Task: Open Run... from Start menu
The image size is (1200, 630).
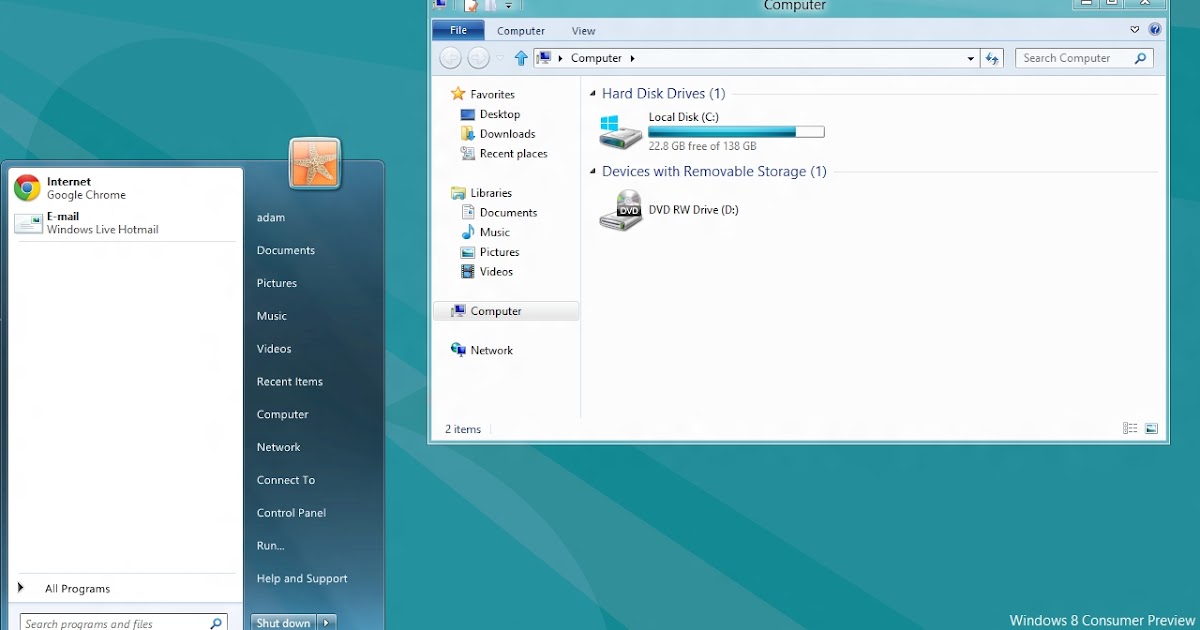Action: [271, 546]
